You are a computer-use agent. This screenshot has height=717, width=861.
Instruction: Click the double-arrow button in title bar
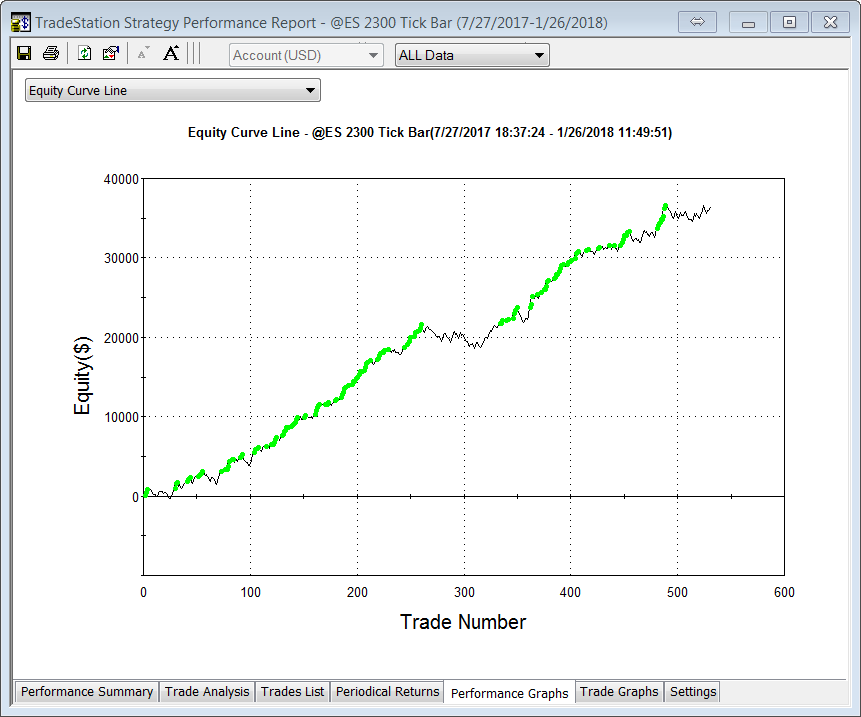[698, 22]
